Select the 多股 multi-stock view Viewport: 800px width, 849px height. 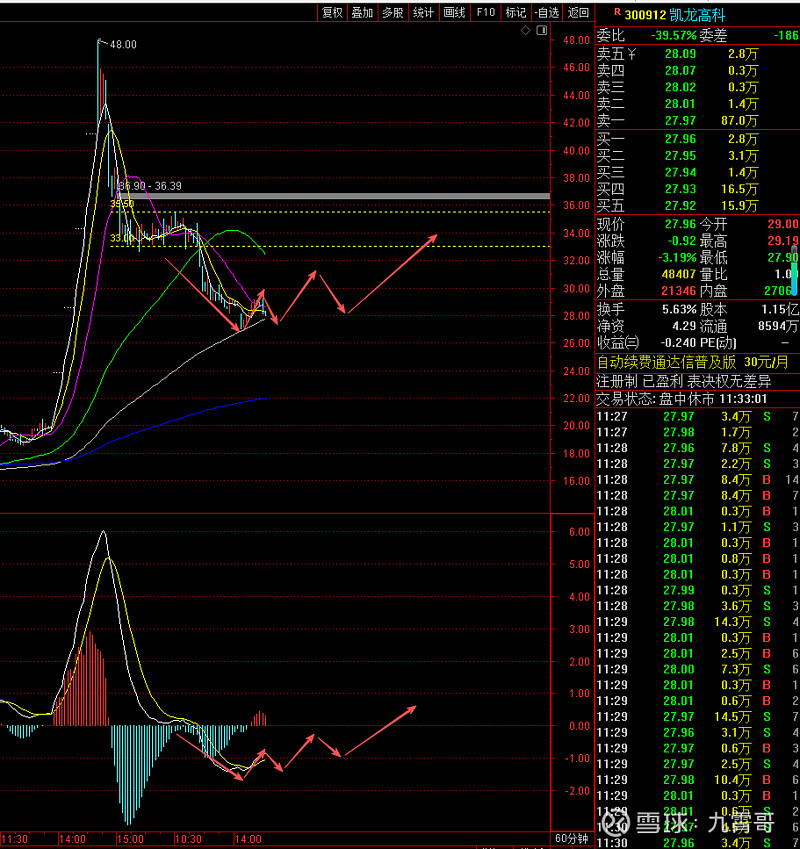393,12
